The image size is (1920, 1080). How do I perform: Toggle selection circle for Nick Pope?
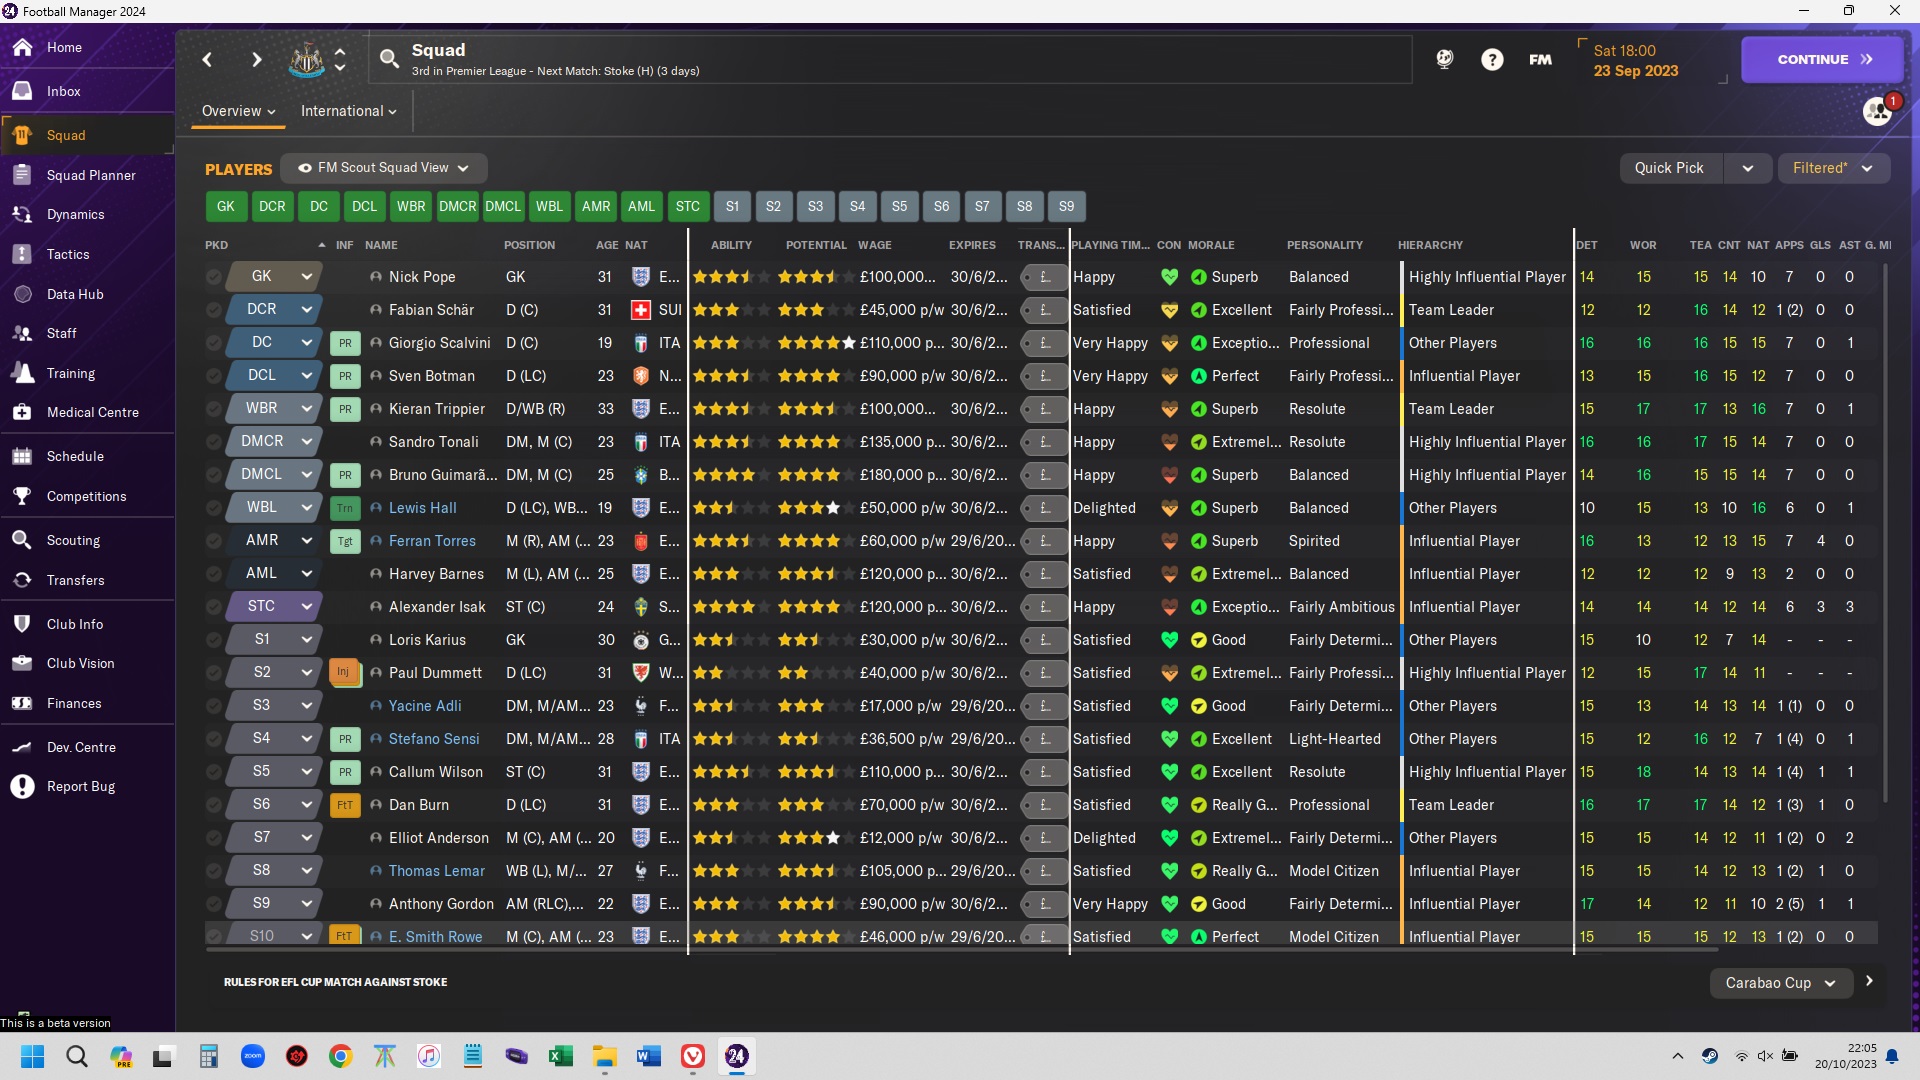(213, 277)
